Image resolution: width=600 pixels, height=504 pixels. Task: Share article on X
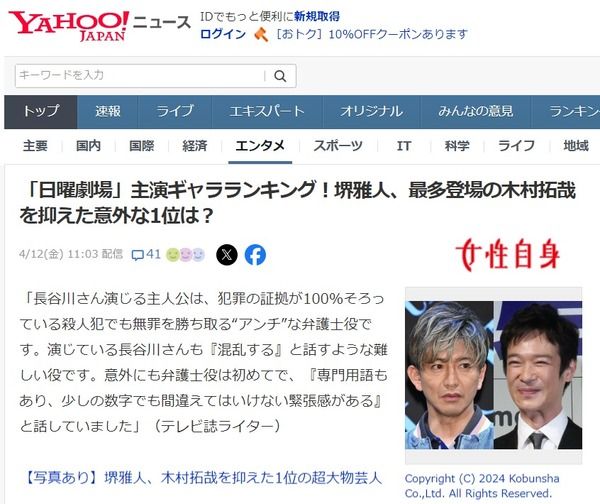pos(227,254)
